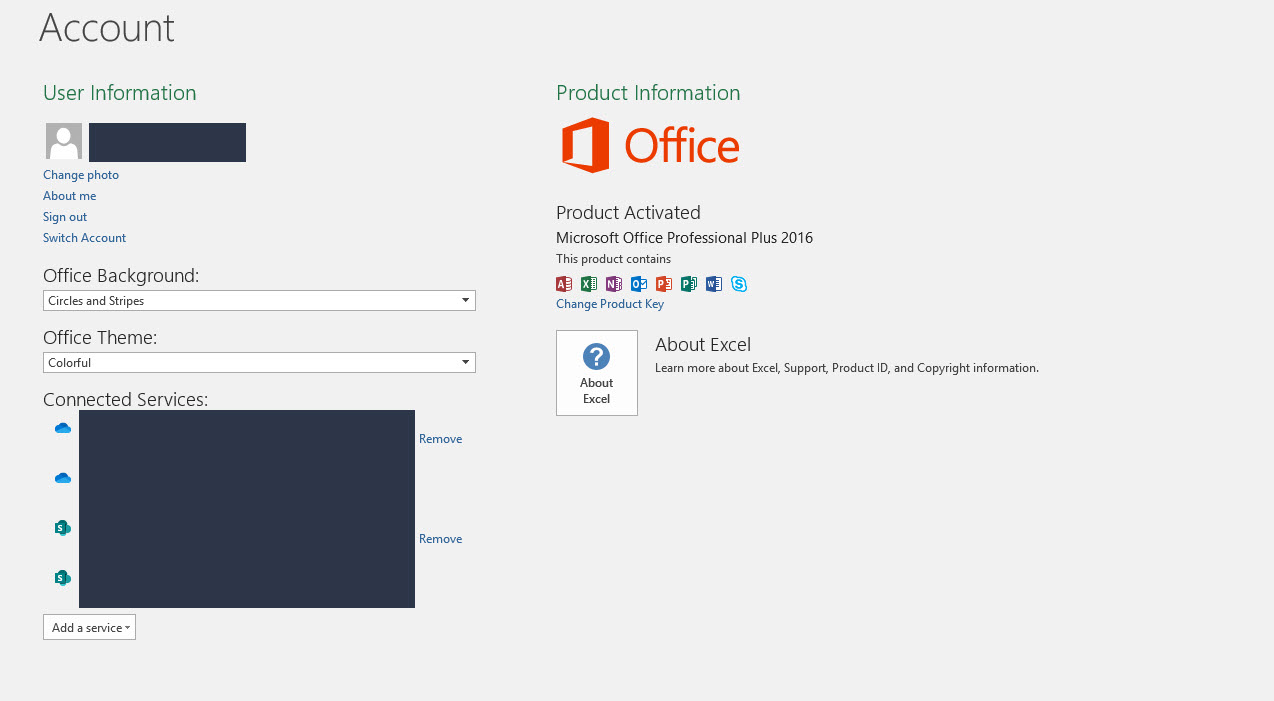Click 'Microsoft Office Professional Plus 2016' text

tap(684, 238)
